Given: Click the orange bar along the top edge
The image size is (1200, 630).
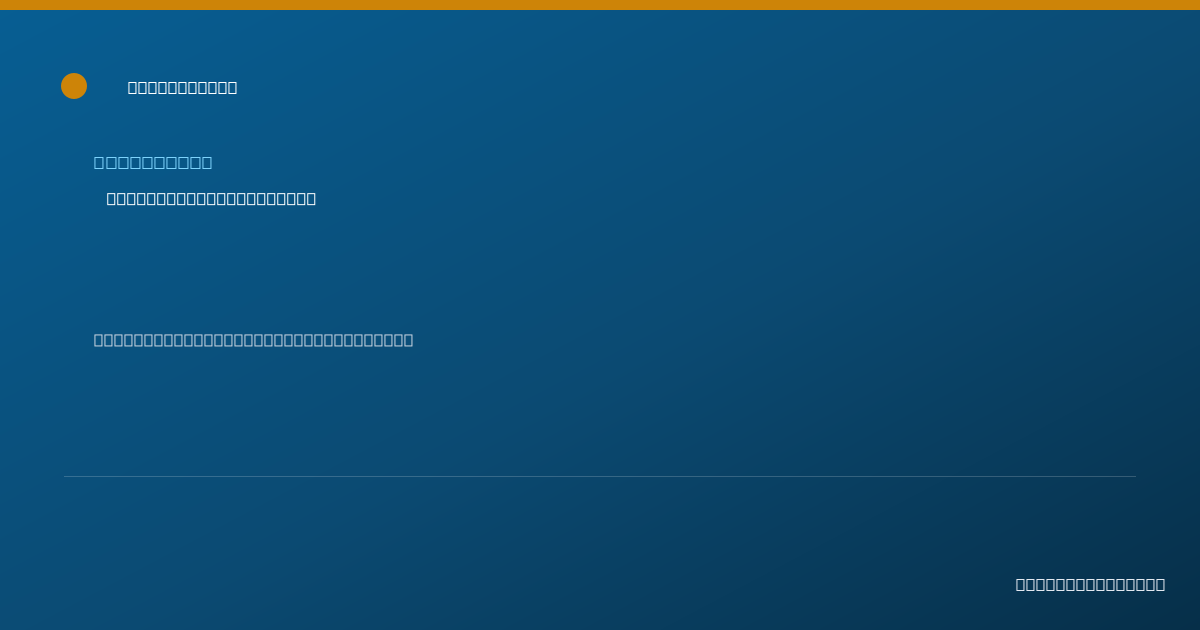Looking at the screenshot, I should tap(600, 5).
